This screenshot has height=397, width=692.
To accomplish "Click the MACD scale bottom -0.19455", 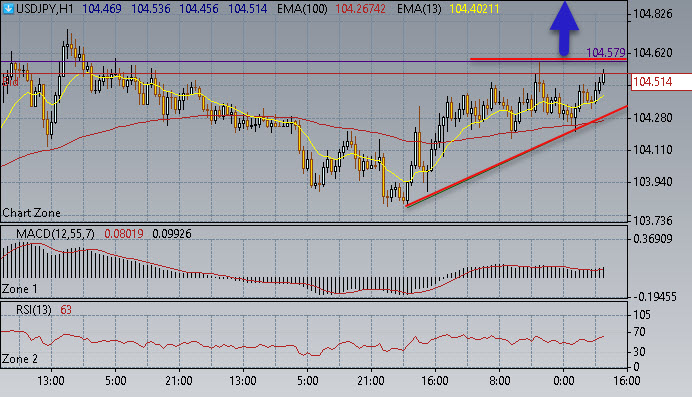I will pyautogui.click(x=654, y=297).
